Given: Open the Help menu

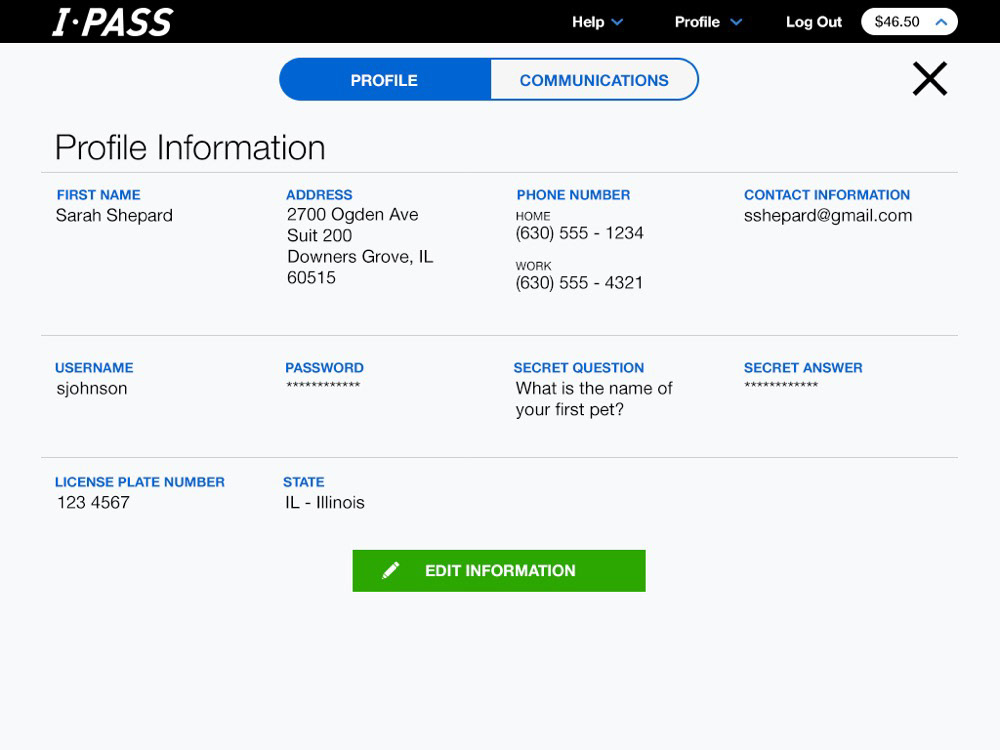Looking at the screenshot, I should tap(588, 22).
